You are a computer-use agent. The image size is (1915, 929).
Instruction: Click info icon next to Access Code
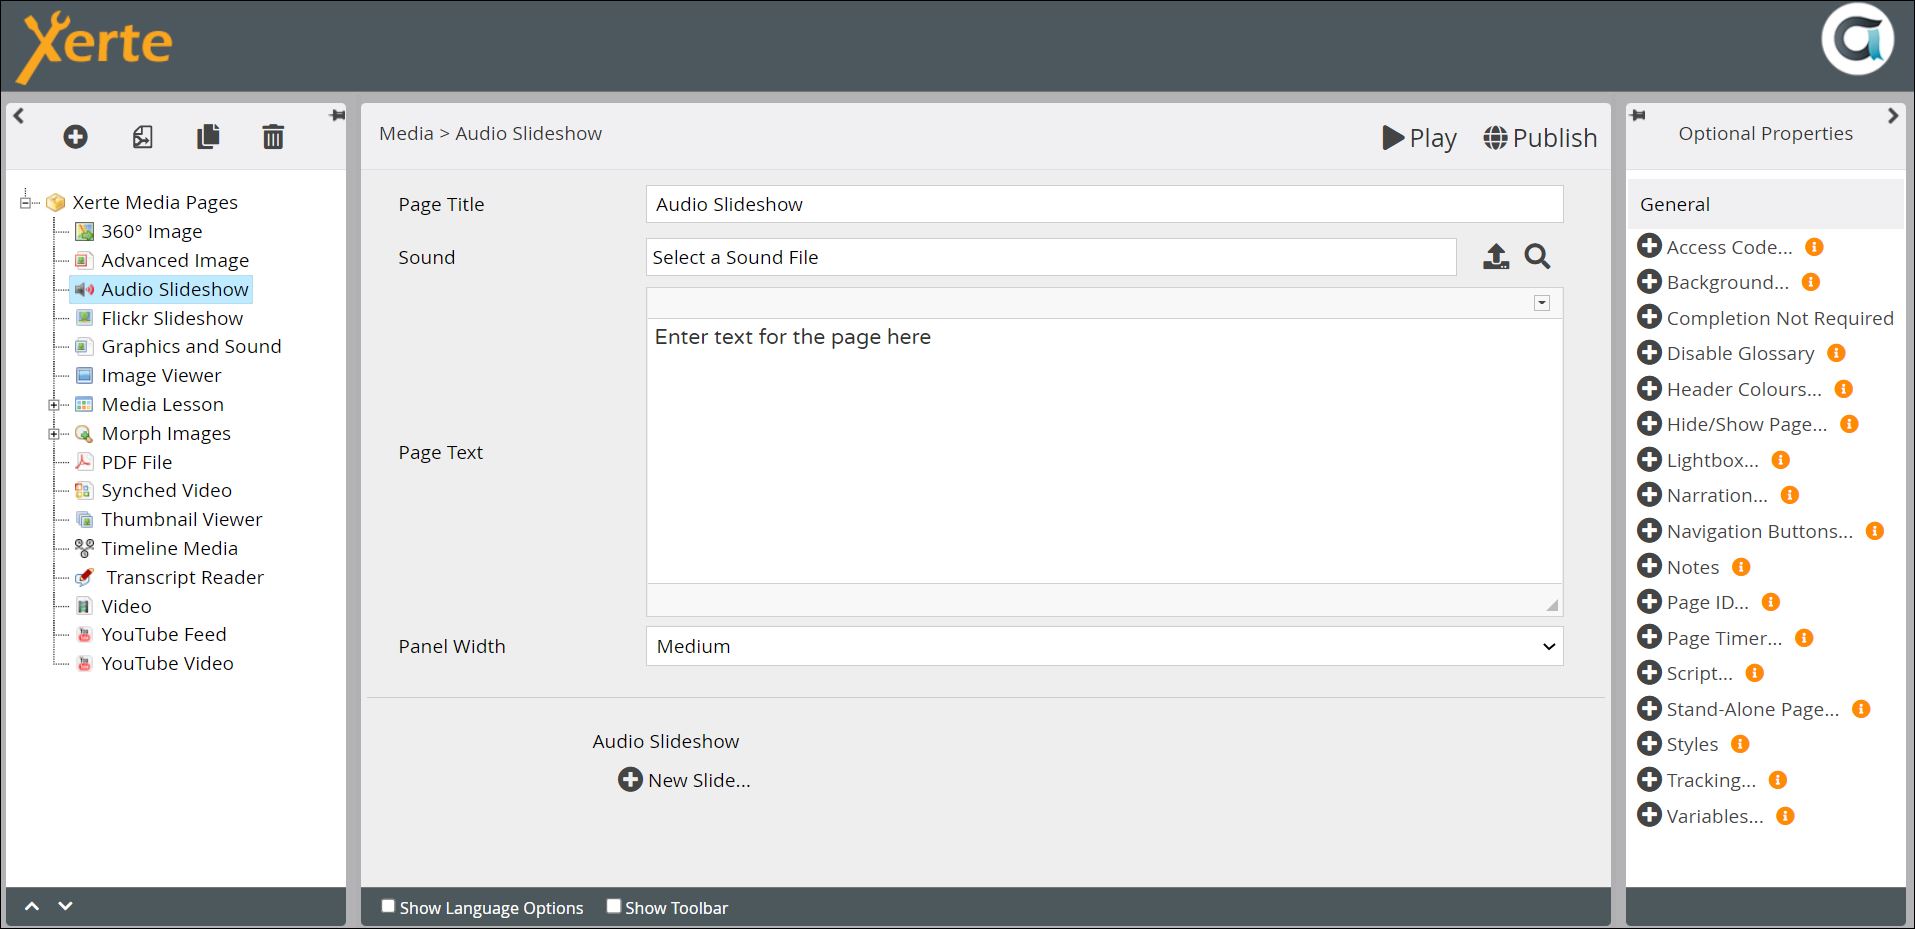(1814, 247)
